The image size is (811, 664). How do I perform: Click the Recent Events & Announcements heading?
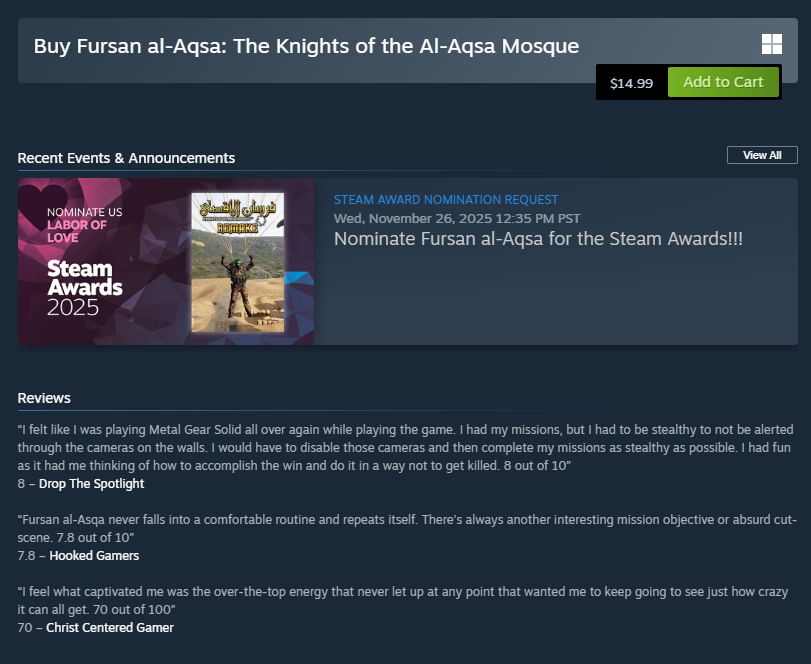pos(126,158)
